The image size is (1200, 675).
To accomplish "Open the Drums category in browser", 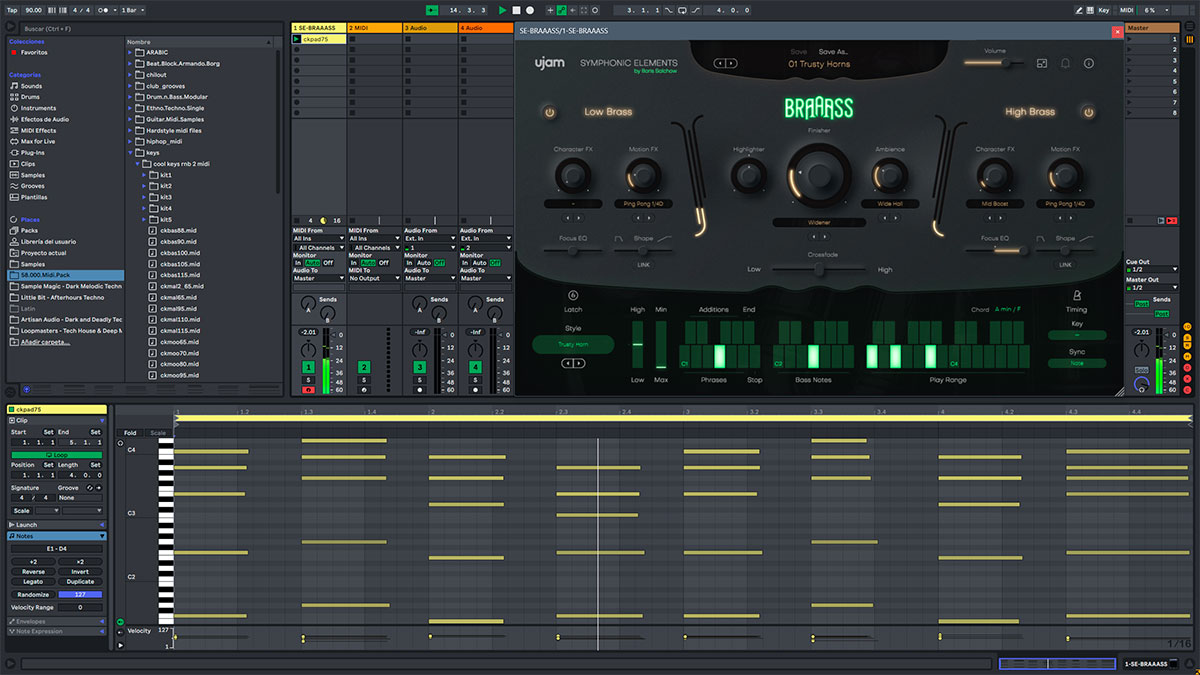I will [x=32, y=97].
